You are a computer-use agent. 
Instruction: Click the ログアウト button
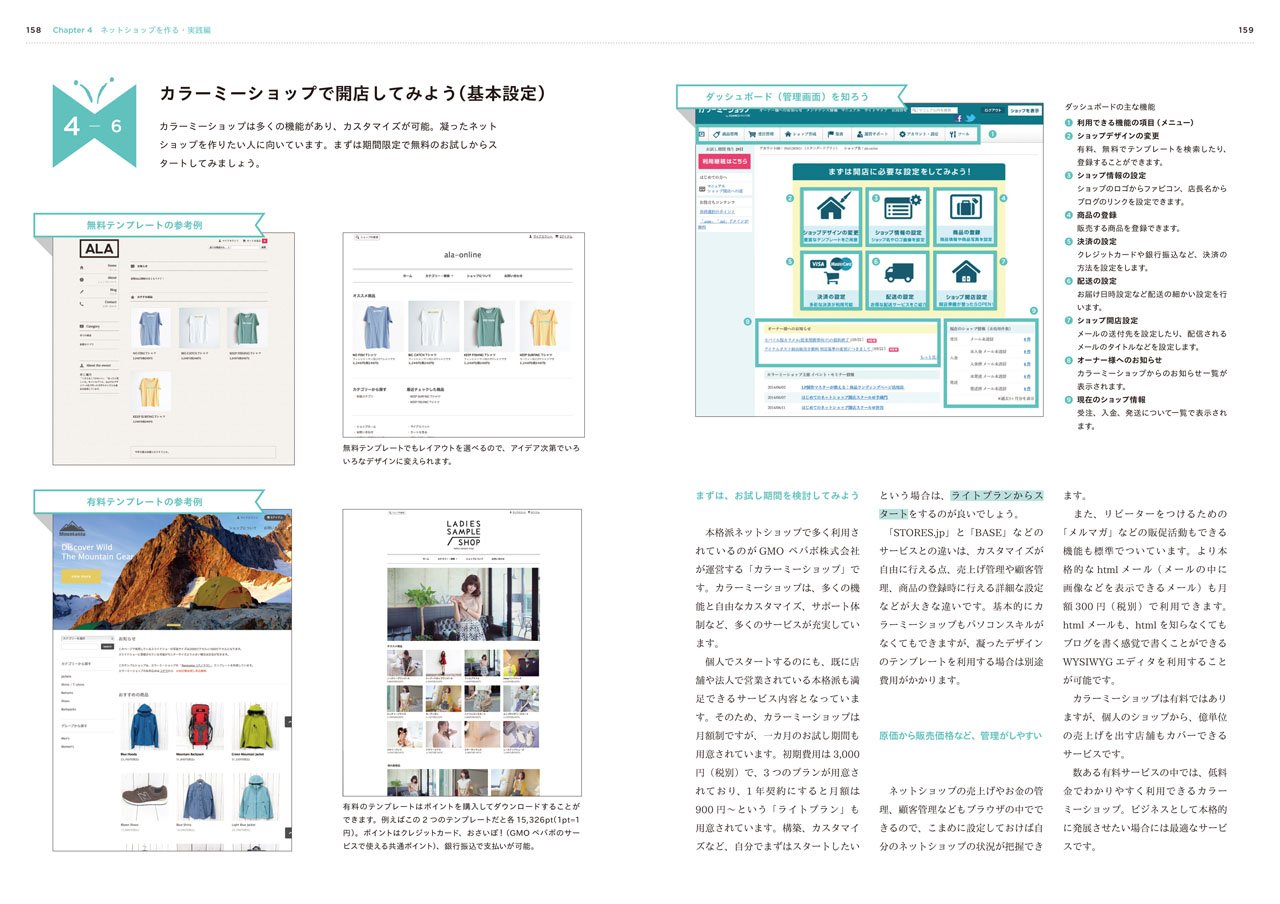992,110
